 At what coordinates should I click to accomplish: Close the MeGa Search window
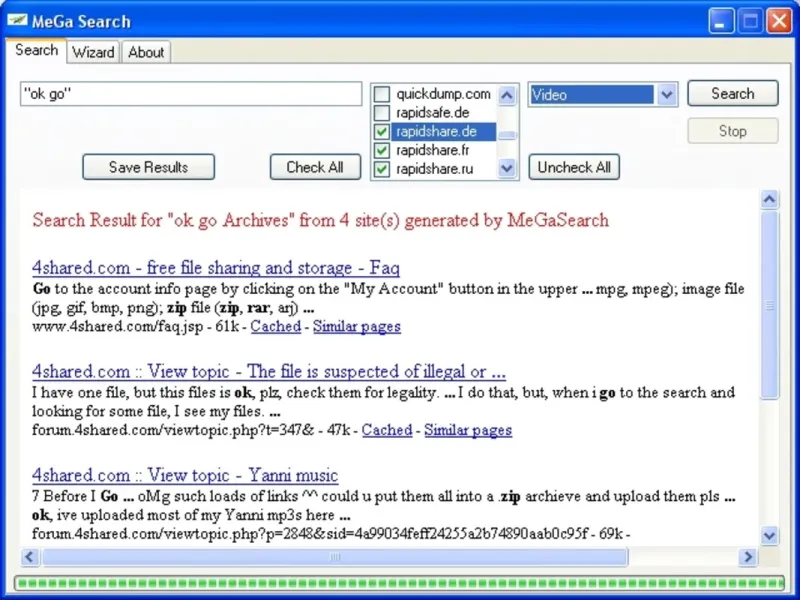tap(779, 21)
